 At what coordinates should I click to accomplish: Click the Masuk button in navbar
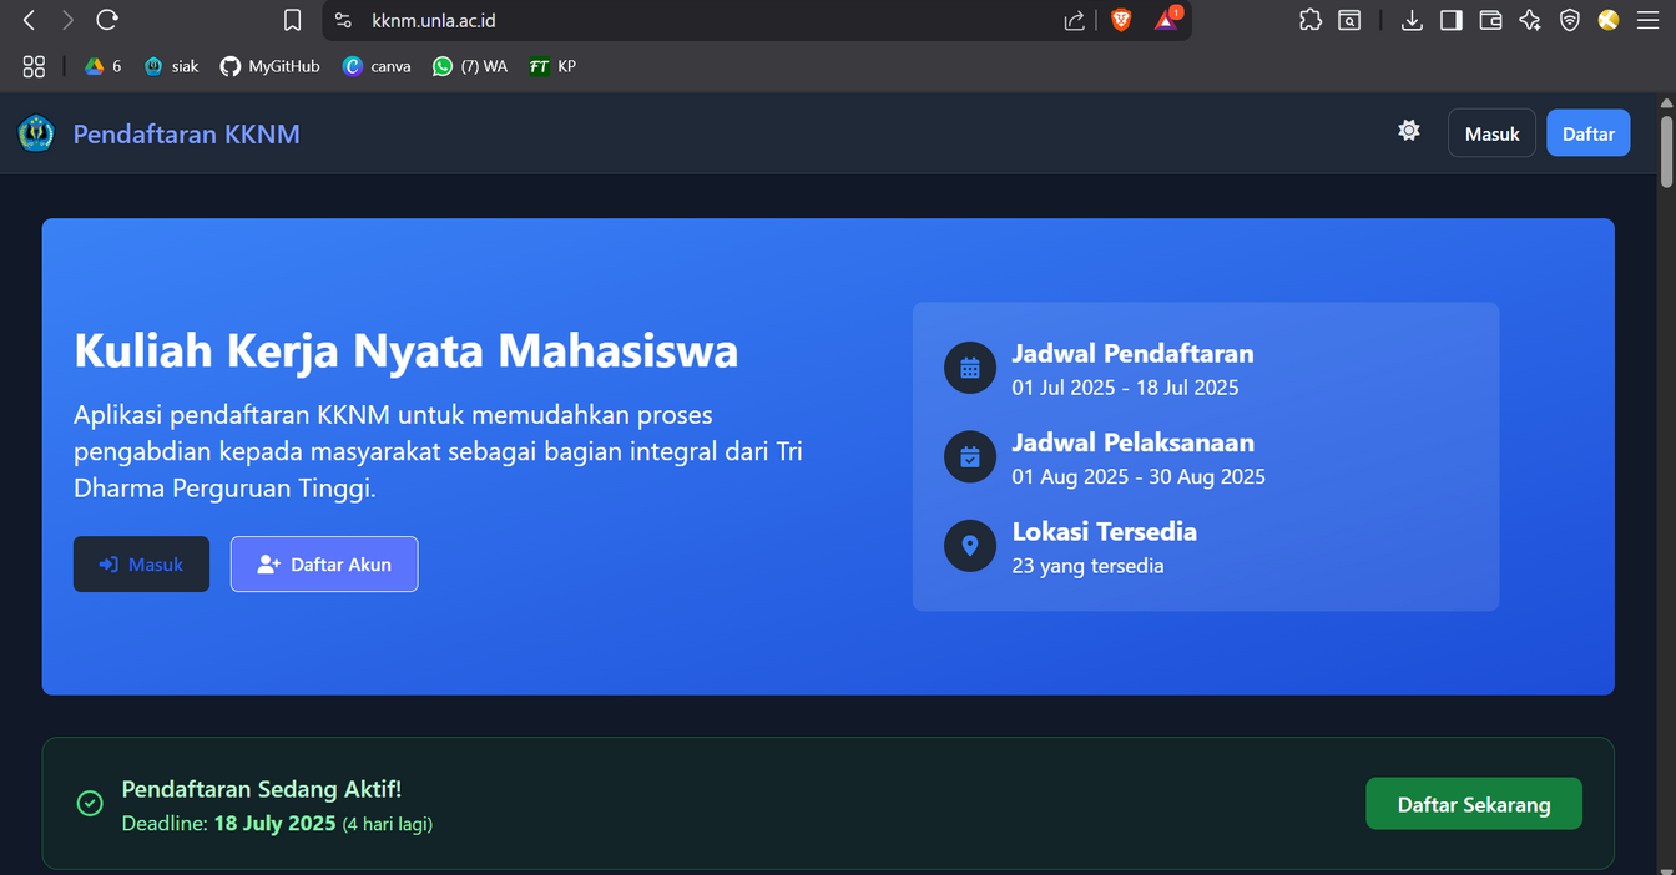pyautogui.click(x=1491, y=133)
